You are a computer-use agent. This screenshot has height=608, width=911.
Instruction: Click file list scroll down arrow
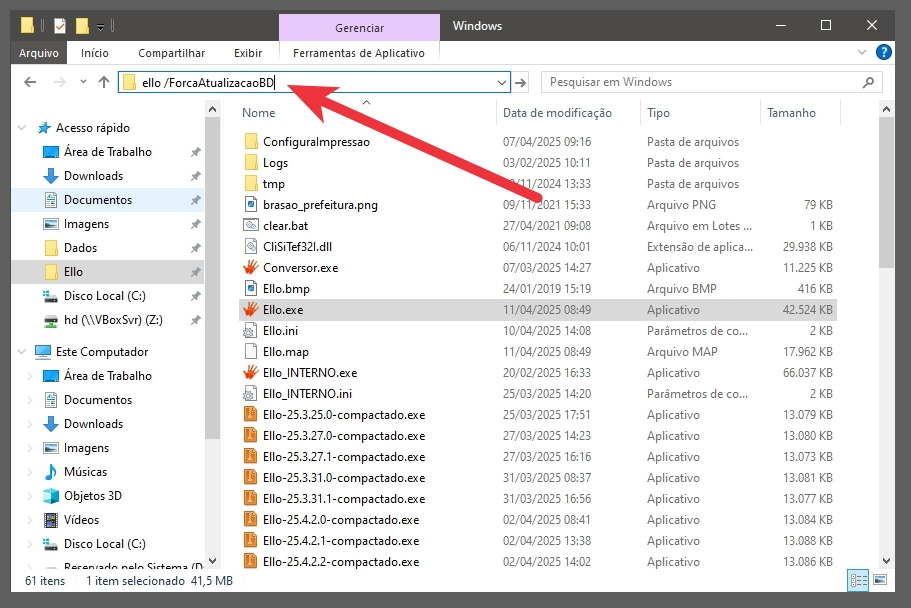(x=886, y=561)
